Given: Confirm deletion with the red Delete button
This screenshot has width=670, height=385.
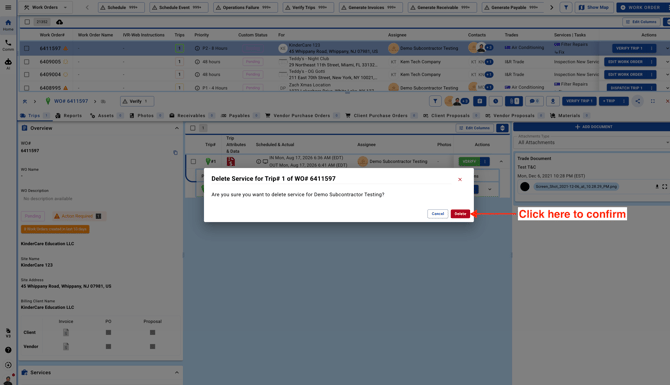Looking at the screenshot, I should pyautogui.click(x=460, y=214).
